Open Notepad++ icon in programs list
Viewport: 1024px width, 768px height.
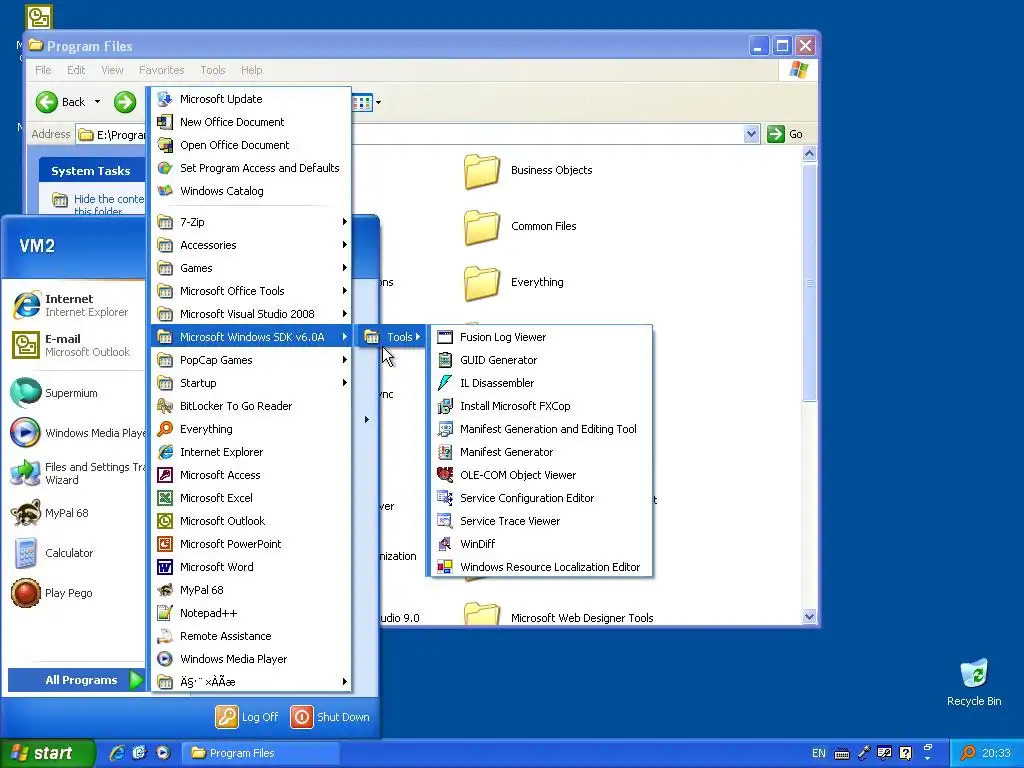pos(165,613)
